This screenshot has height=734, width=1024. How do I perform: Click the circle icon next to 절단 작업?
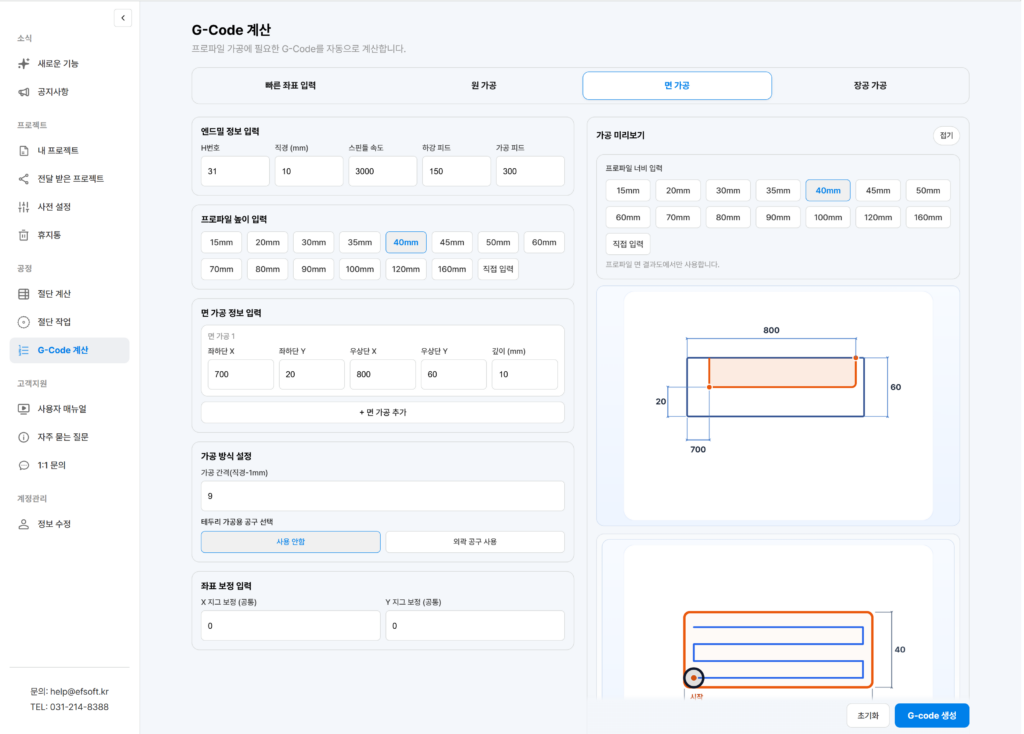coord(24,322)
